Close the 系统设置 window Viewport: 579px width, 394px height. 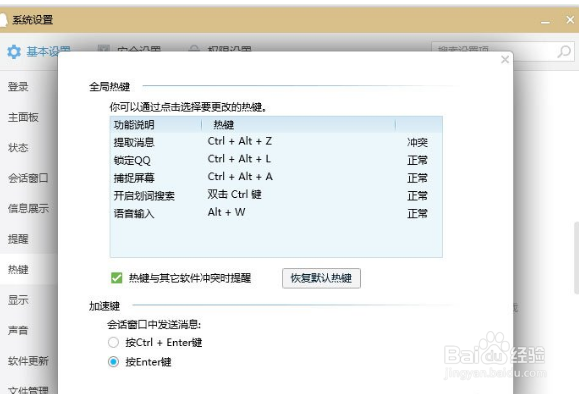[570, 20]
